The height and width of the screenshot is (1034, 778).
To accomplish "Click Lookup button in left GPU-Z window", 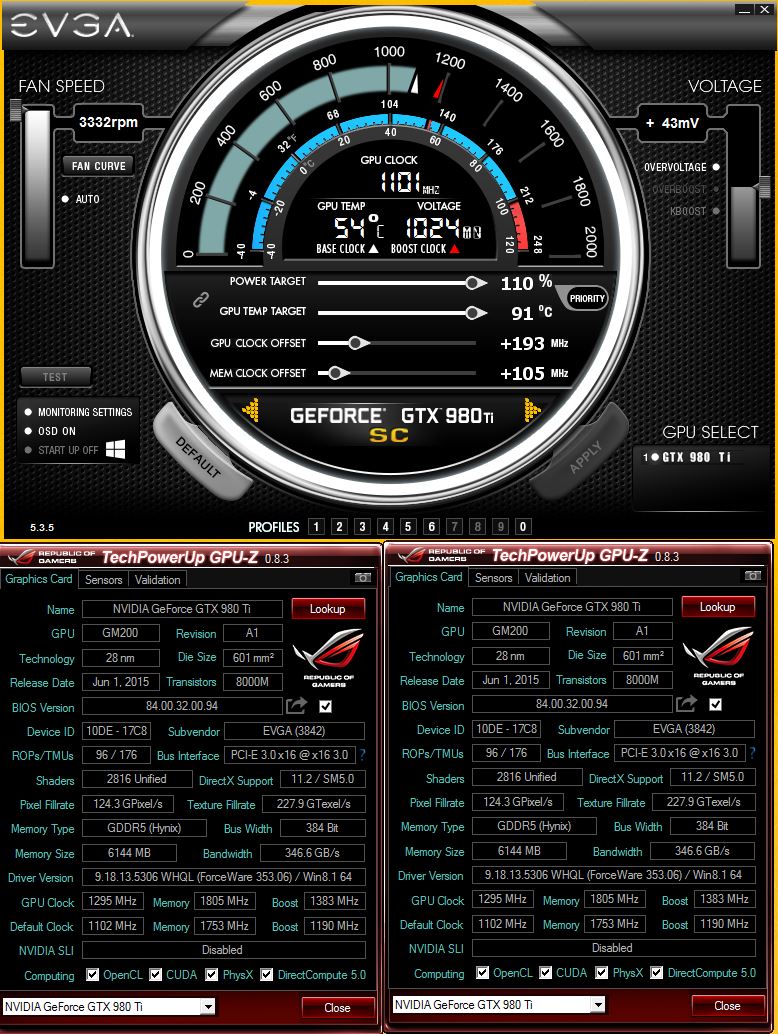I will 328,609.
